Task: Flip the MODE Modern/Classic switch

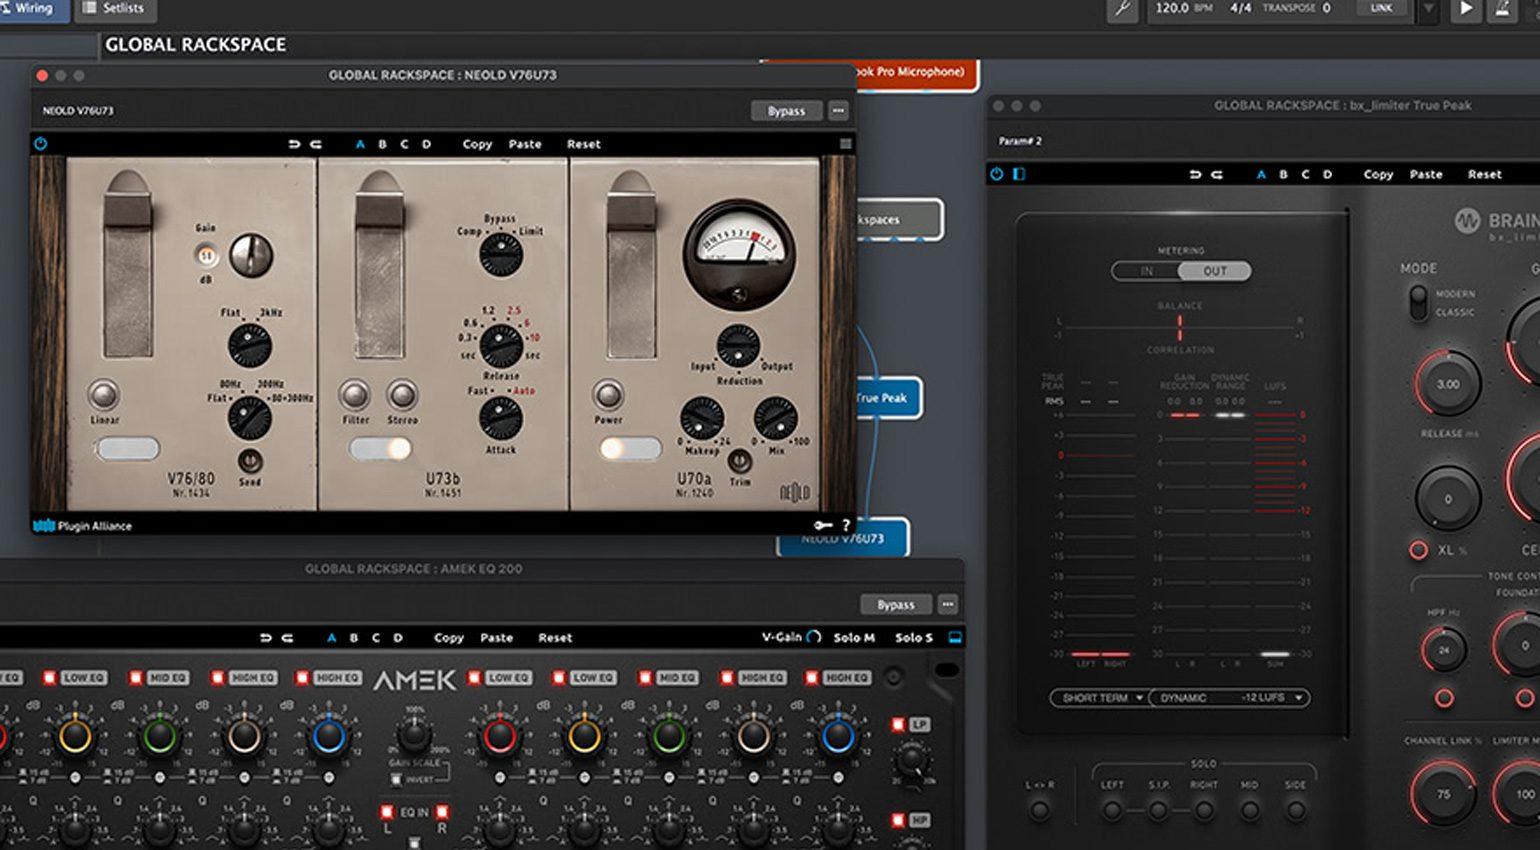Action: pyautogui.click(x=1418, y=303)
